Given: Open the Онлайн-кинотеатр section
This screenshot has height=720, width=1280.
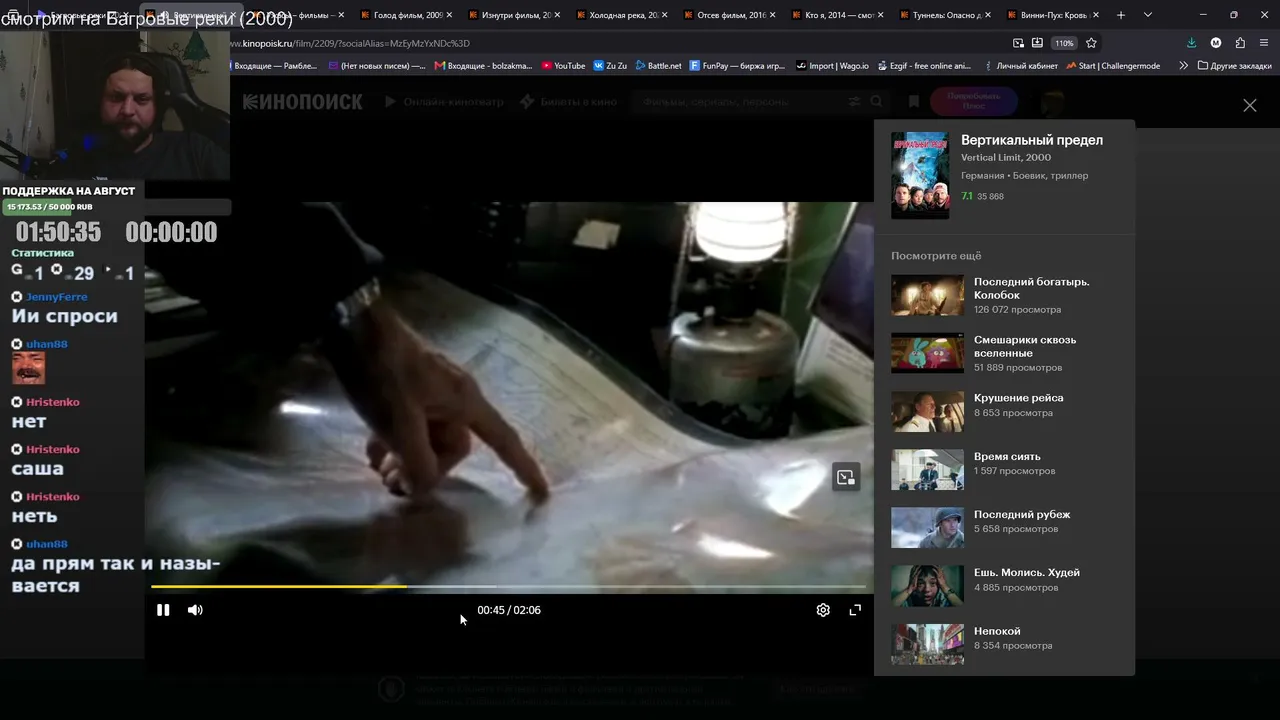Looking at the screenshot, I should tap(444, 101).
